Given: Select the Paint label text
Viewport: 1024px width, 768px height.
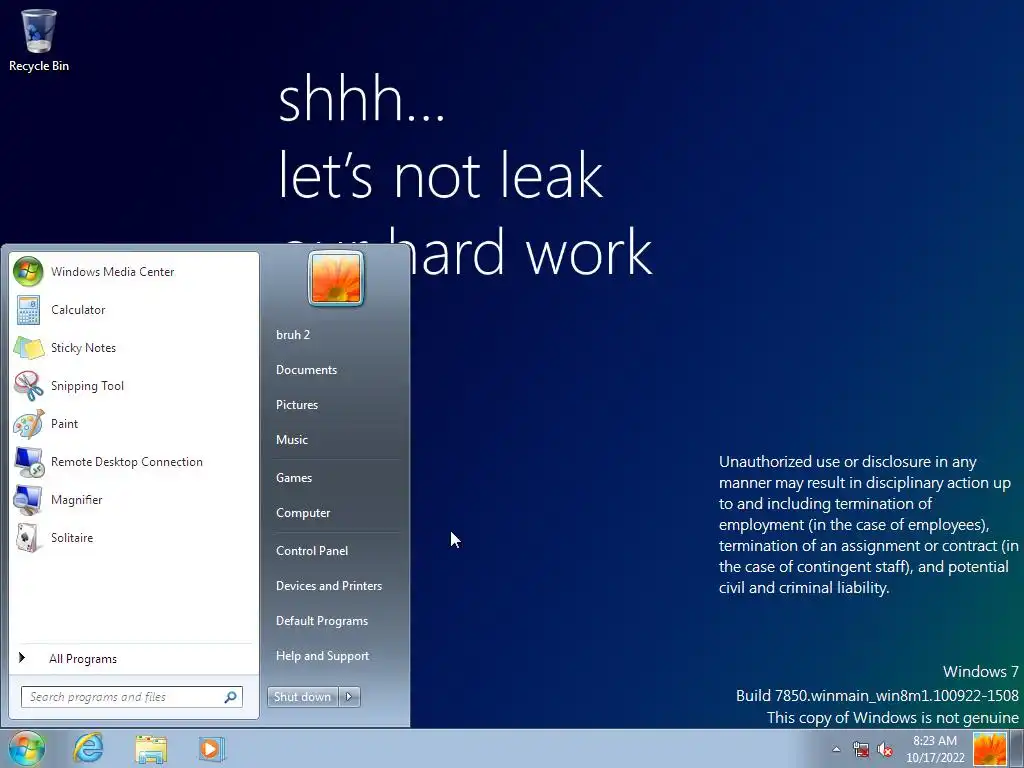Looking at the screenshot, I should [65, 423].
